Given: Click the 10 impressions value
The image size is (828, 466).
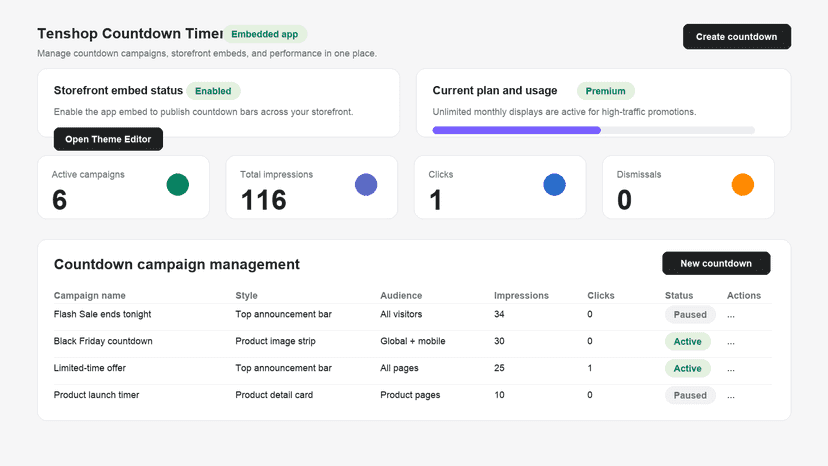Looking at the screenshot, I should 499,395.
